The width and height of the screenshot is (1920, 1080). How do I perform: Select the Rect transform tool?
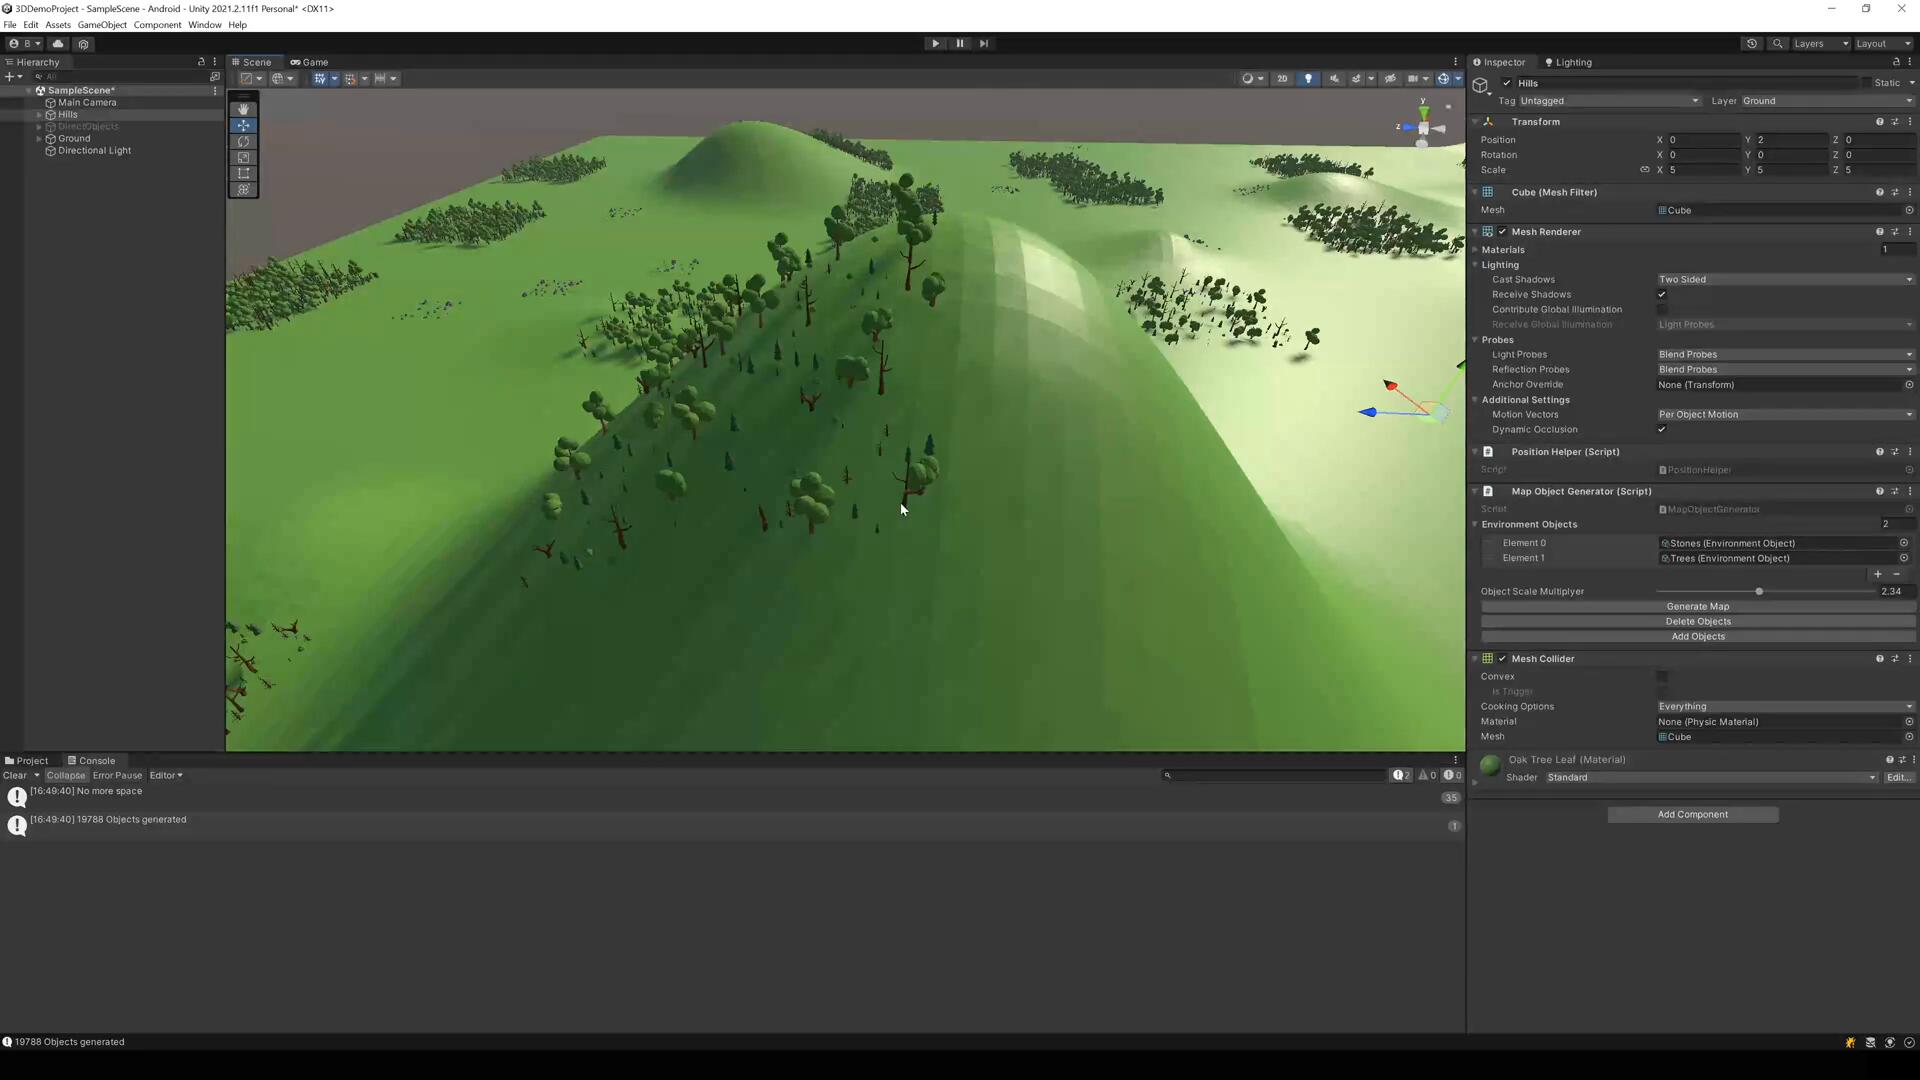click(x=243, y=173)
